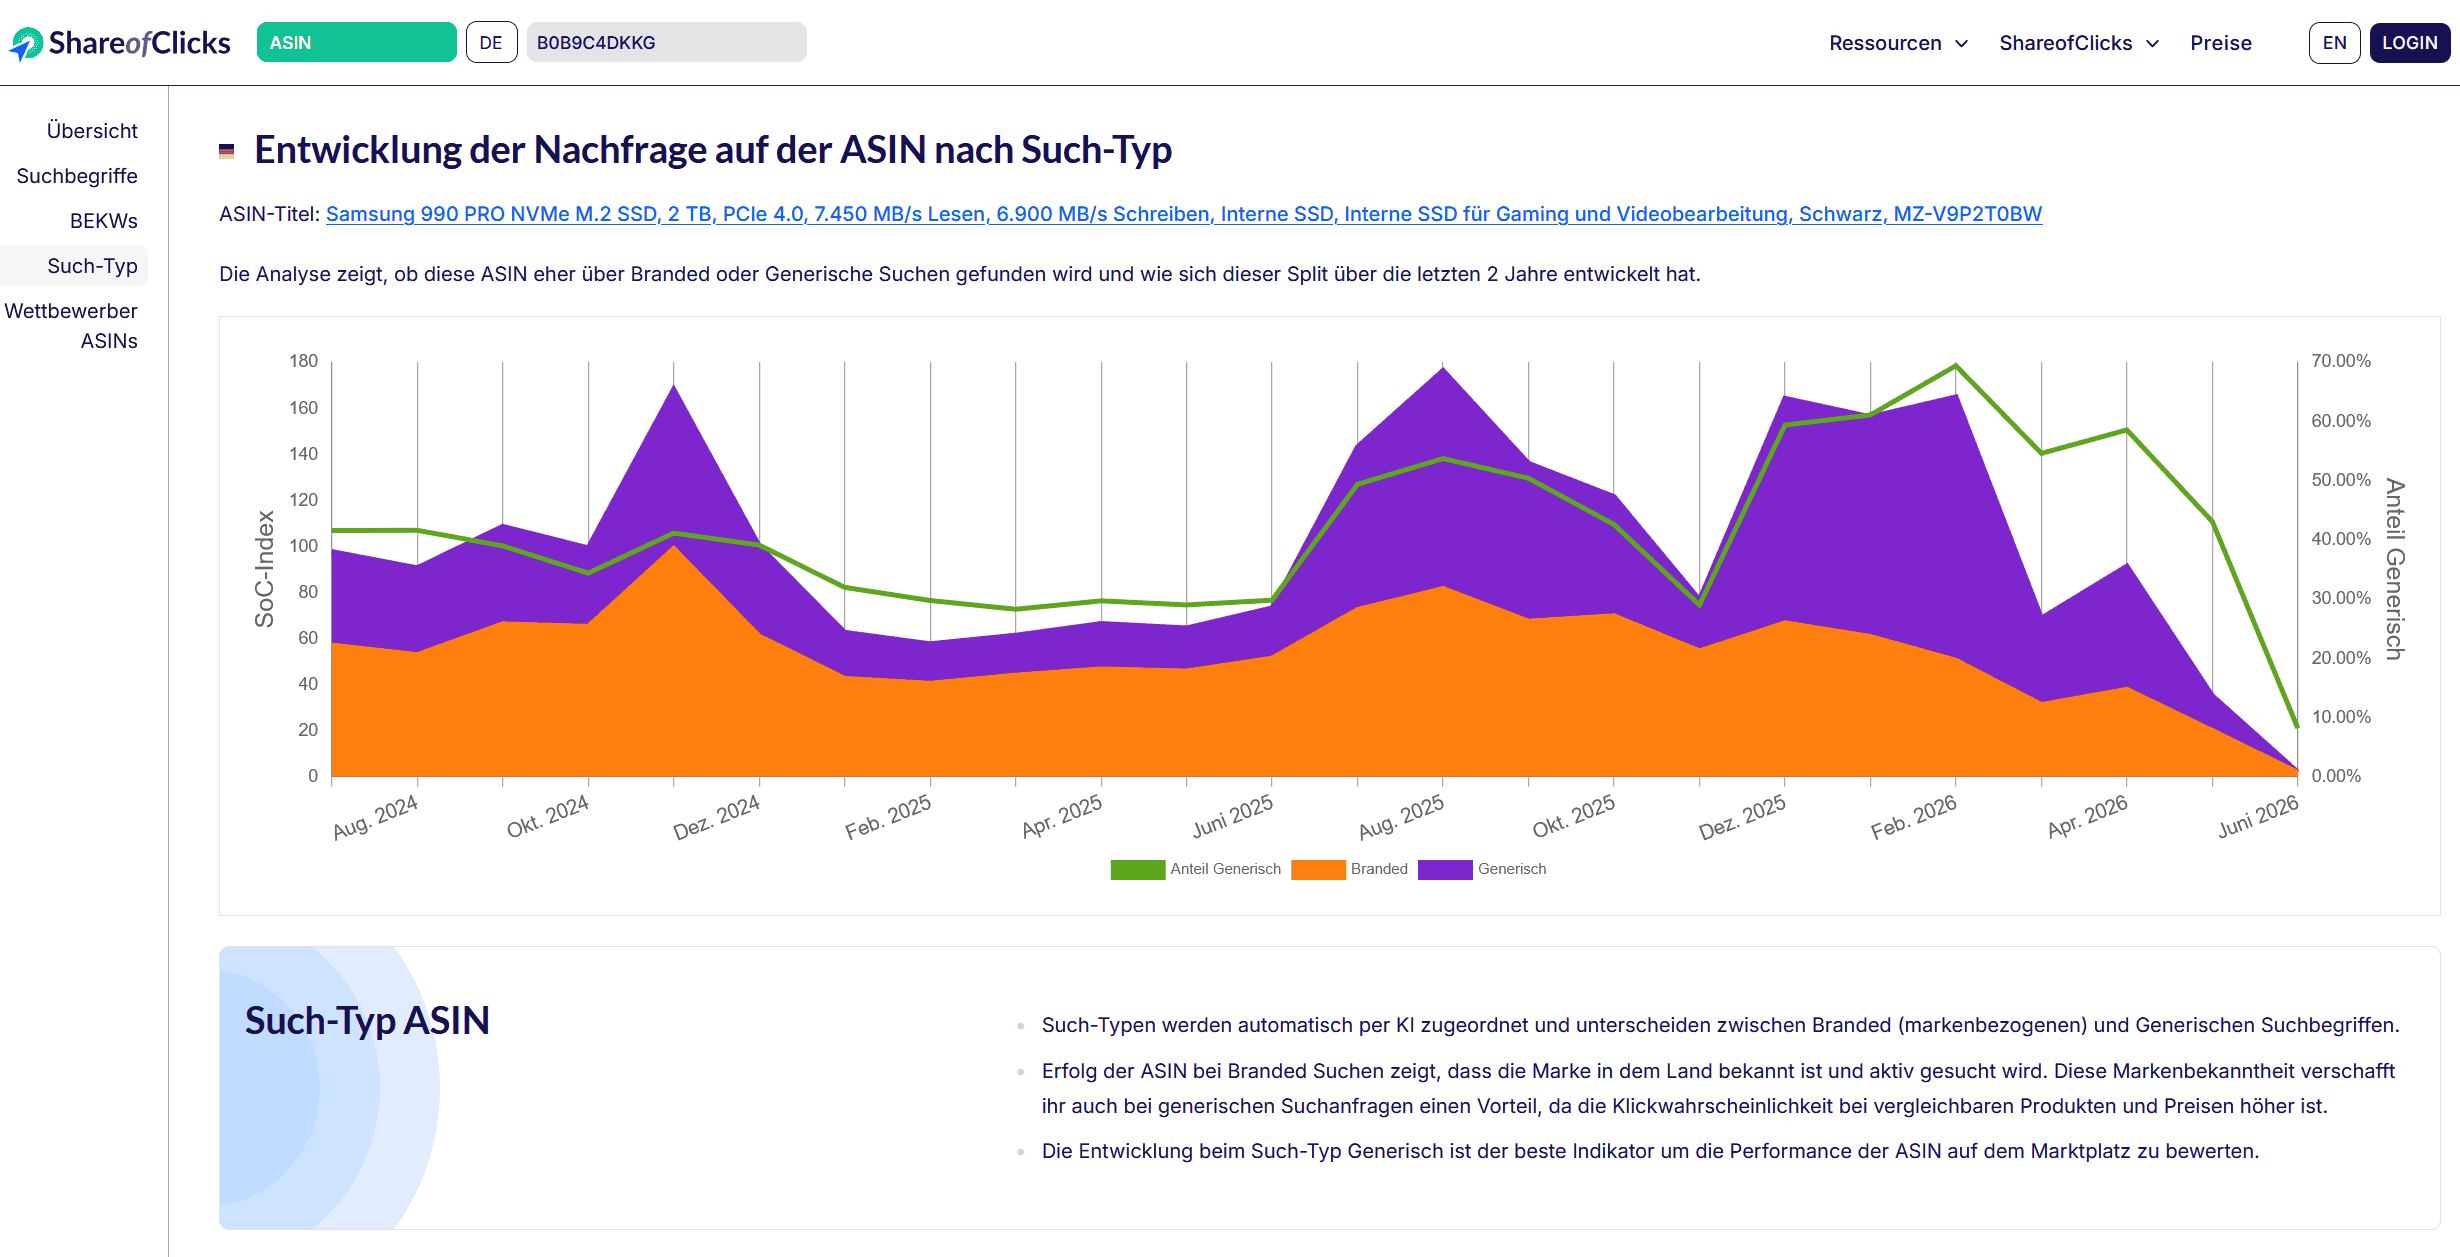2460x1257 pixels.
Task: Click the SoC-Index axis title
Action: click(265, 569)
